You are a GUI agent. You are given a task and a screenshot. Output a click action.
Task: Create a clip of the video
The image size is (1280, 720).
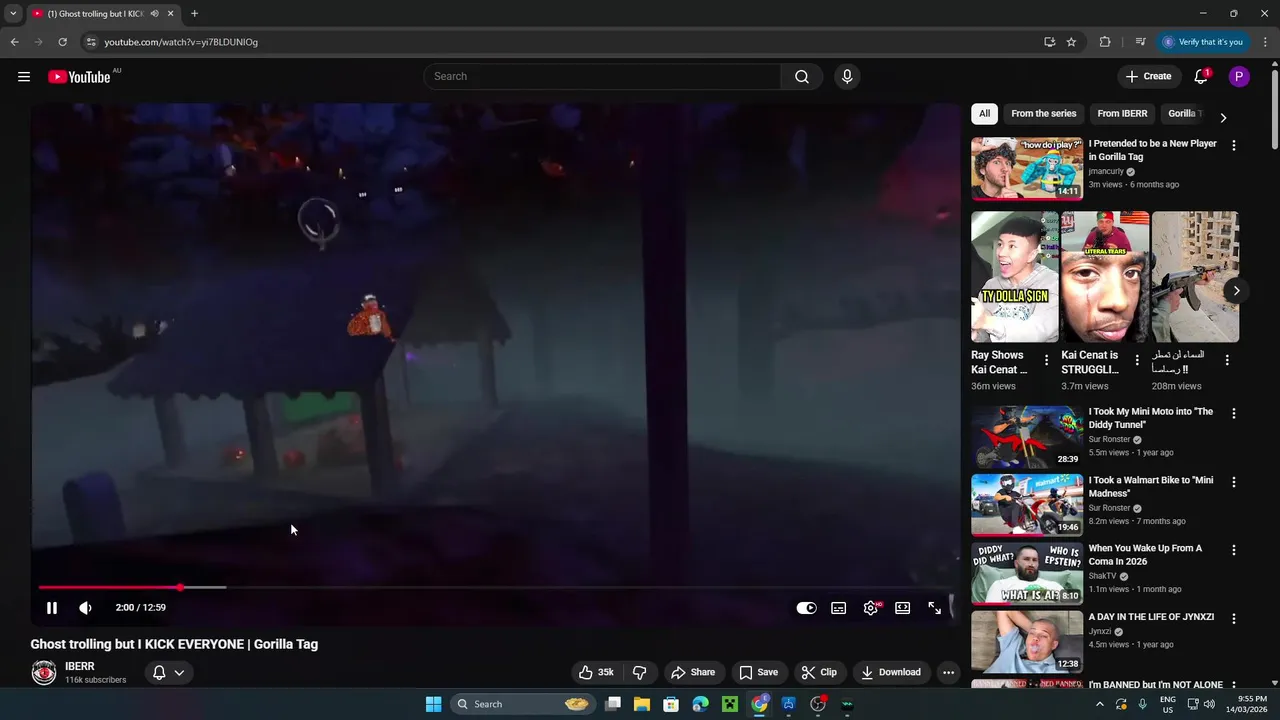point(819,672)
